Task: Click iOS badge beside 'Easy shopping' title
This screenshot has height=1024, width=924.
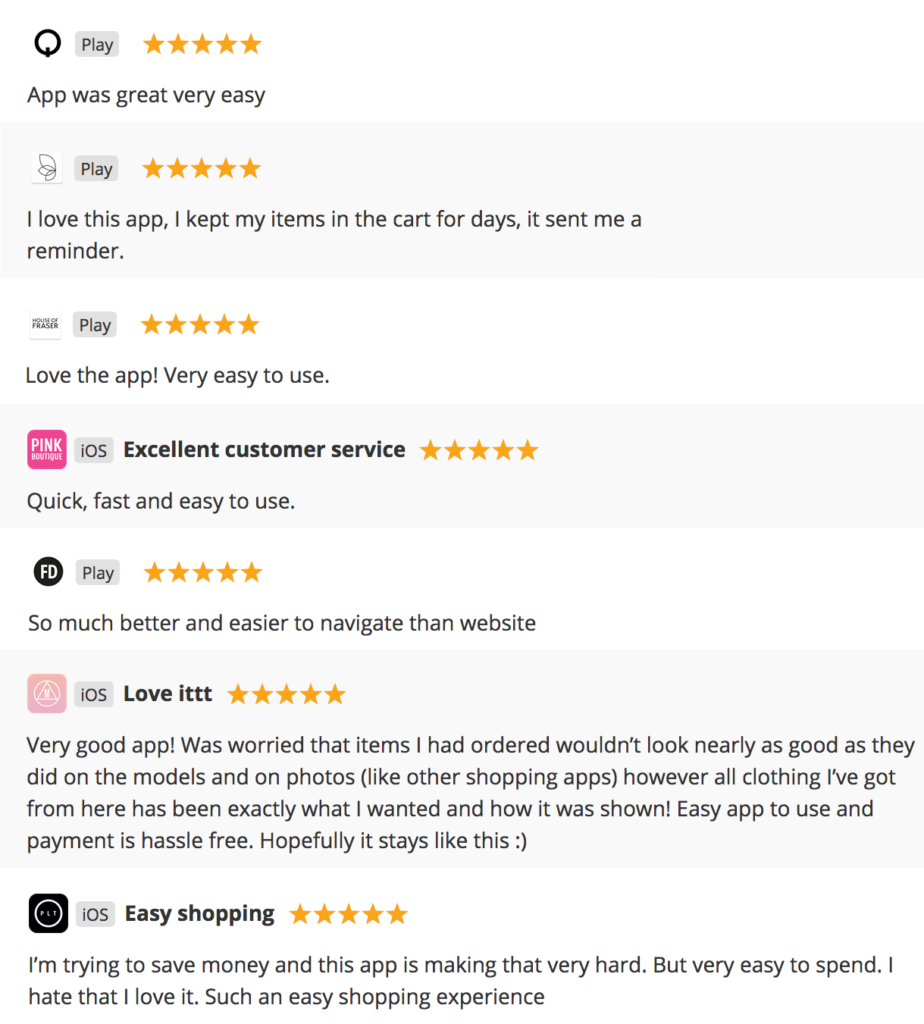Action: coord(95,914)
